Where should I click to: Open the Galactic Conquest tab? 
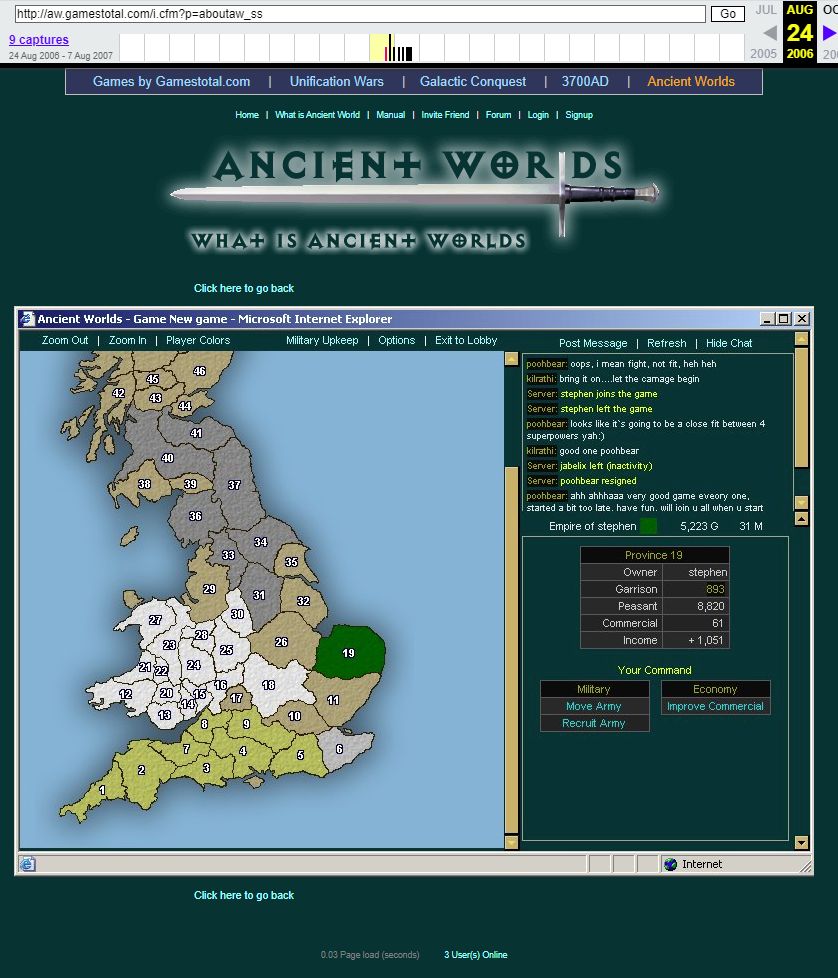click(x=472, y=82)
